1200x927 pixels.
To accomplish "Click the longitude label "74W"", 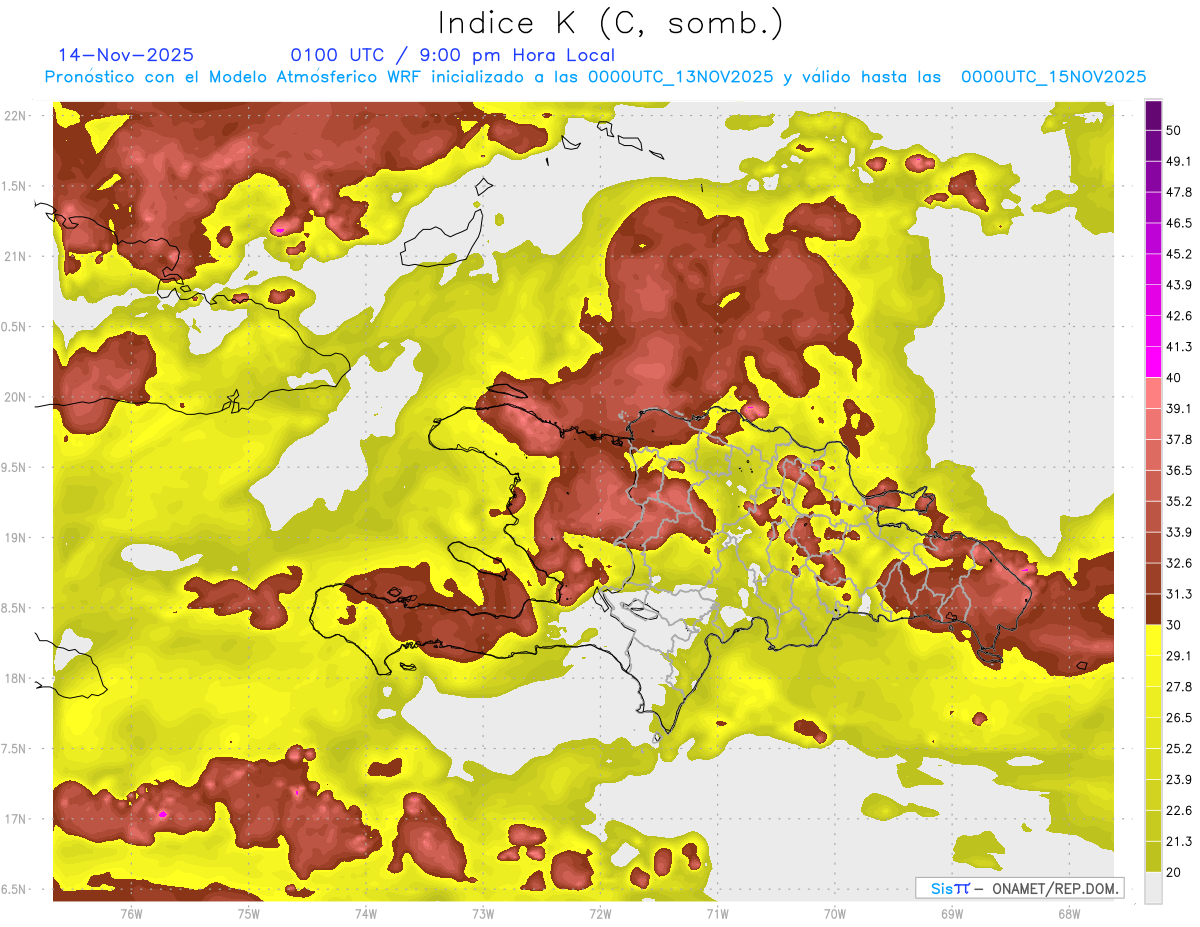I will tap(365, 913).
